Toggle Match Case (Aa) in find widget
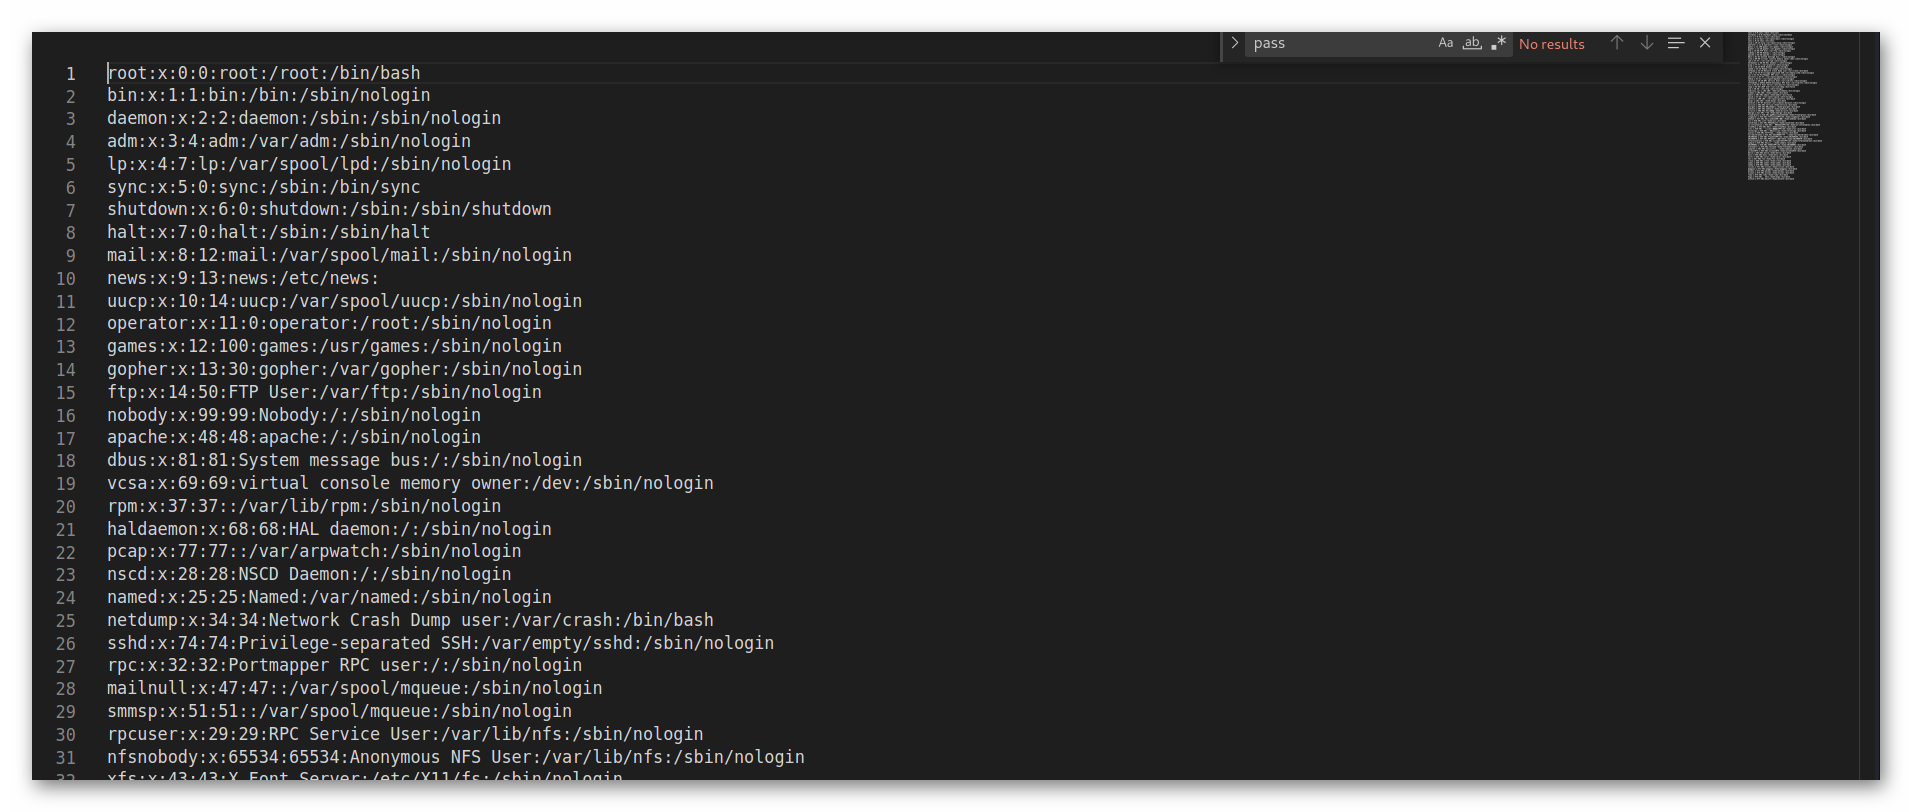This screenshot has height=812, width=1912. (1445, 43)
